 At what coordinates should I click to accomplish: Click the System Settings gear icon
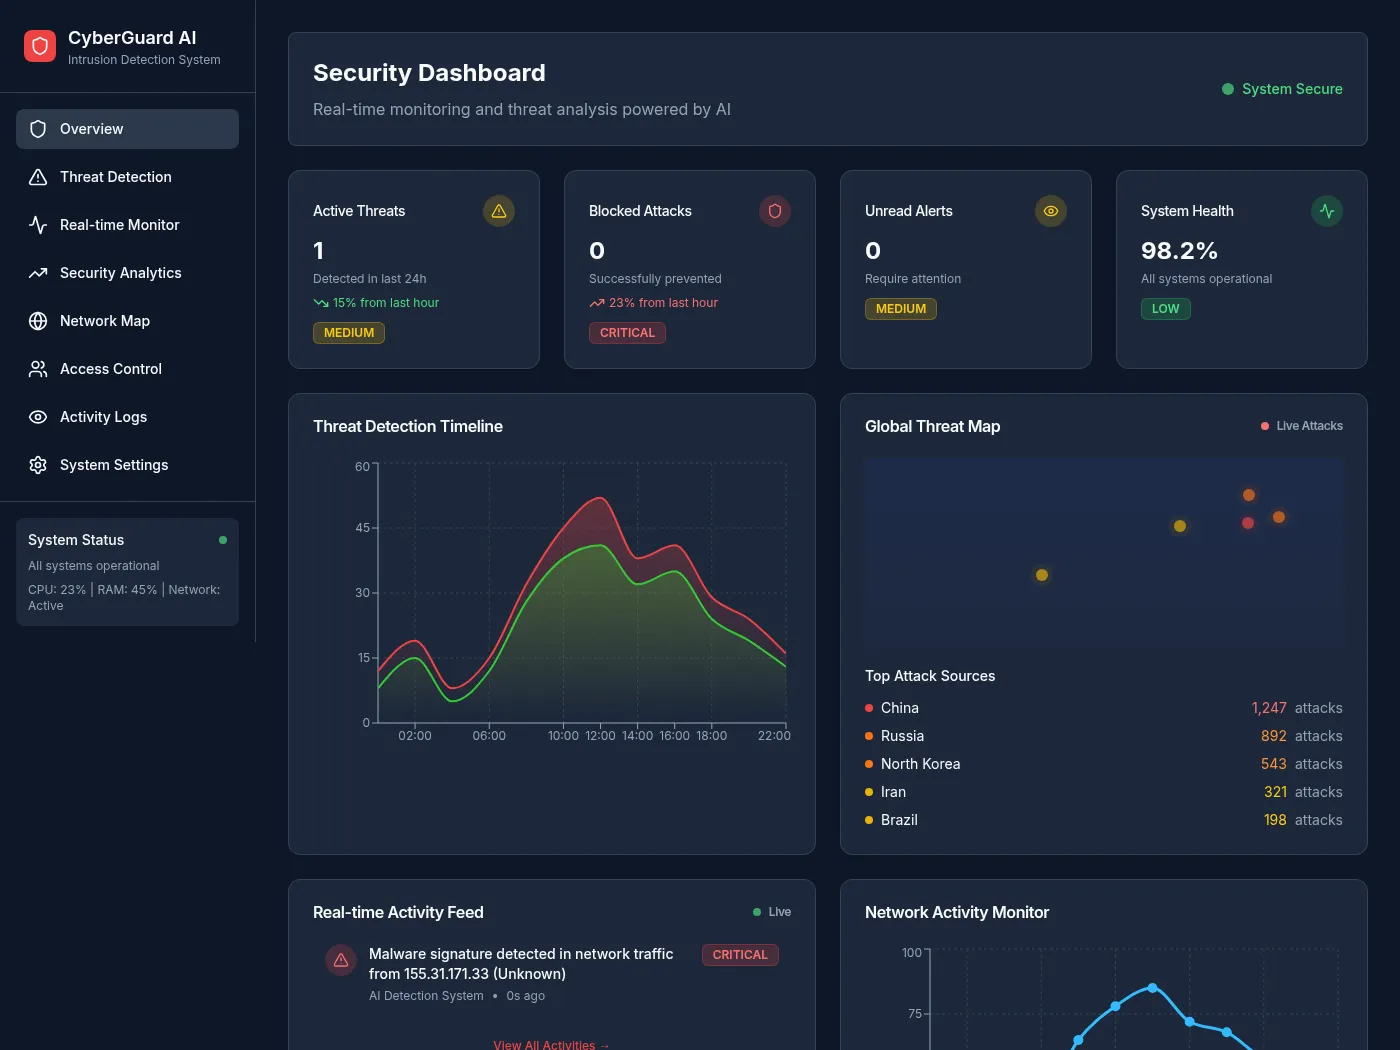click(x=38, y=465)
